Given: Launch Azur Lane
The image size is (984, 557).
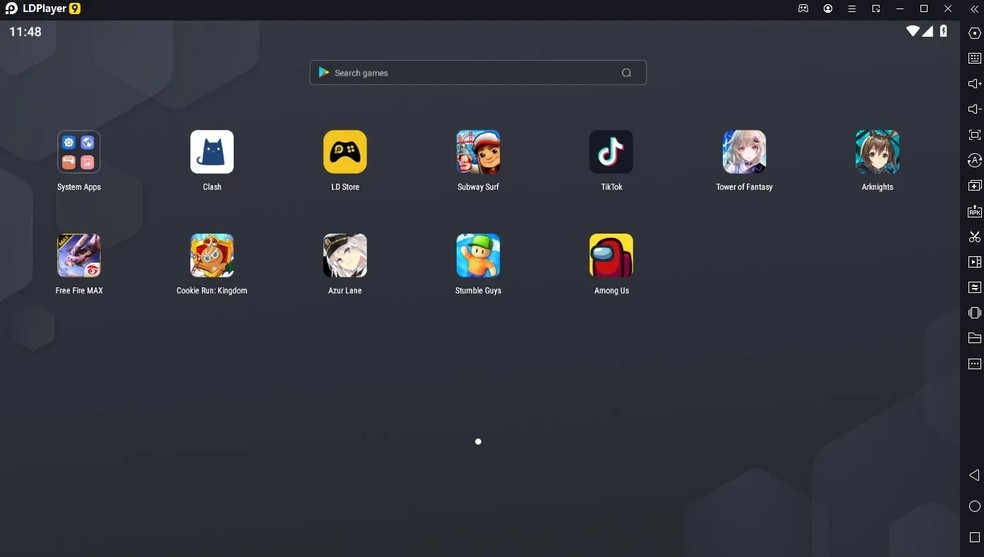Looking at the screenshot, I should [345, 255].
